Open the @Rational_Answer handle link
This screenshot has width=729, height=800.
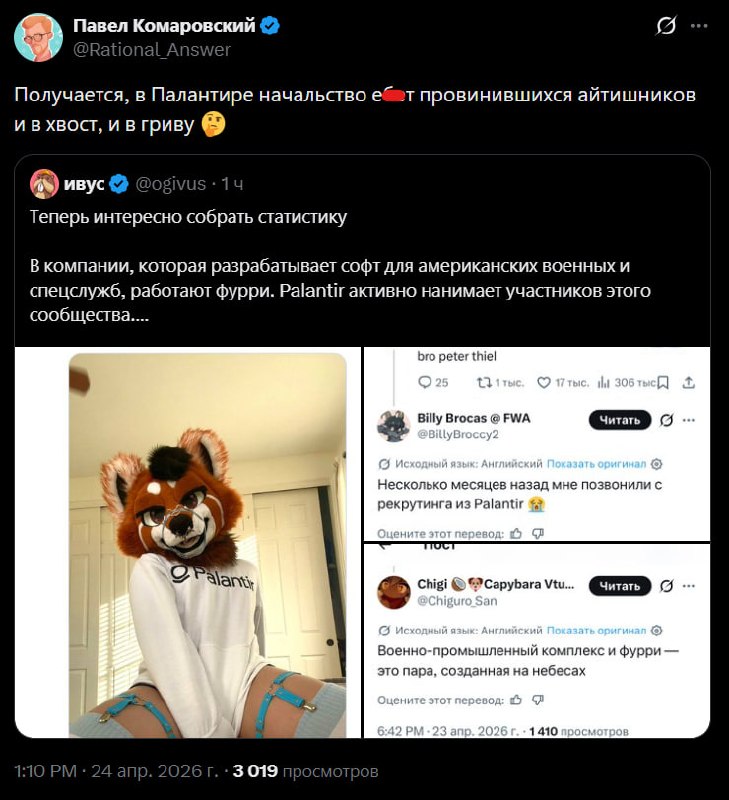tap(152, 49)
